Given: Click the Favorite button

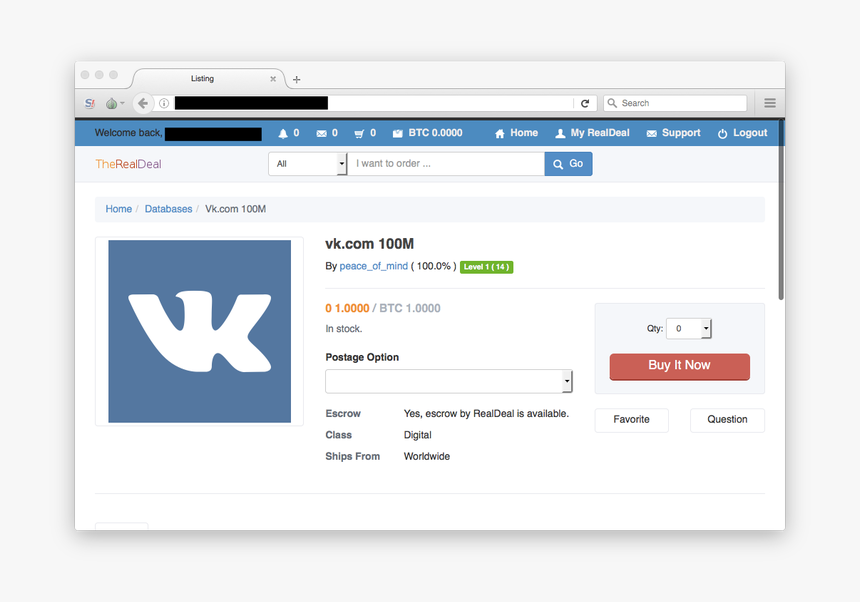Looking at the screenshot, I should click(631, 420).
